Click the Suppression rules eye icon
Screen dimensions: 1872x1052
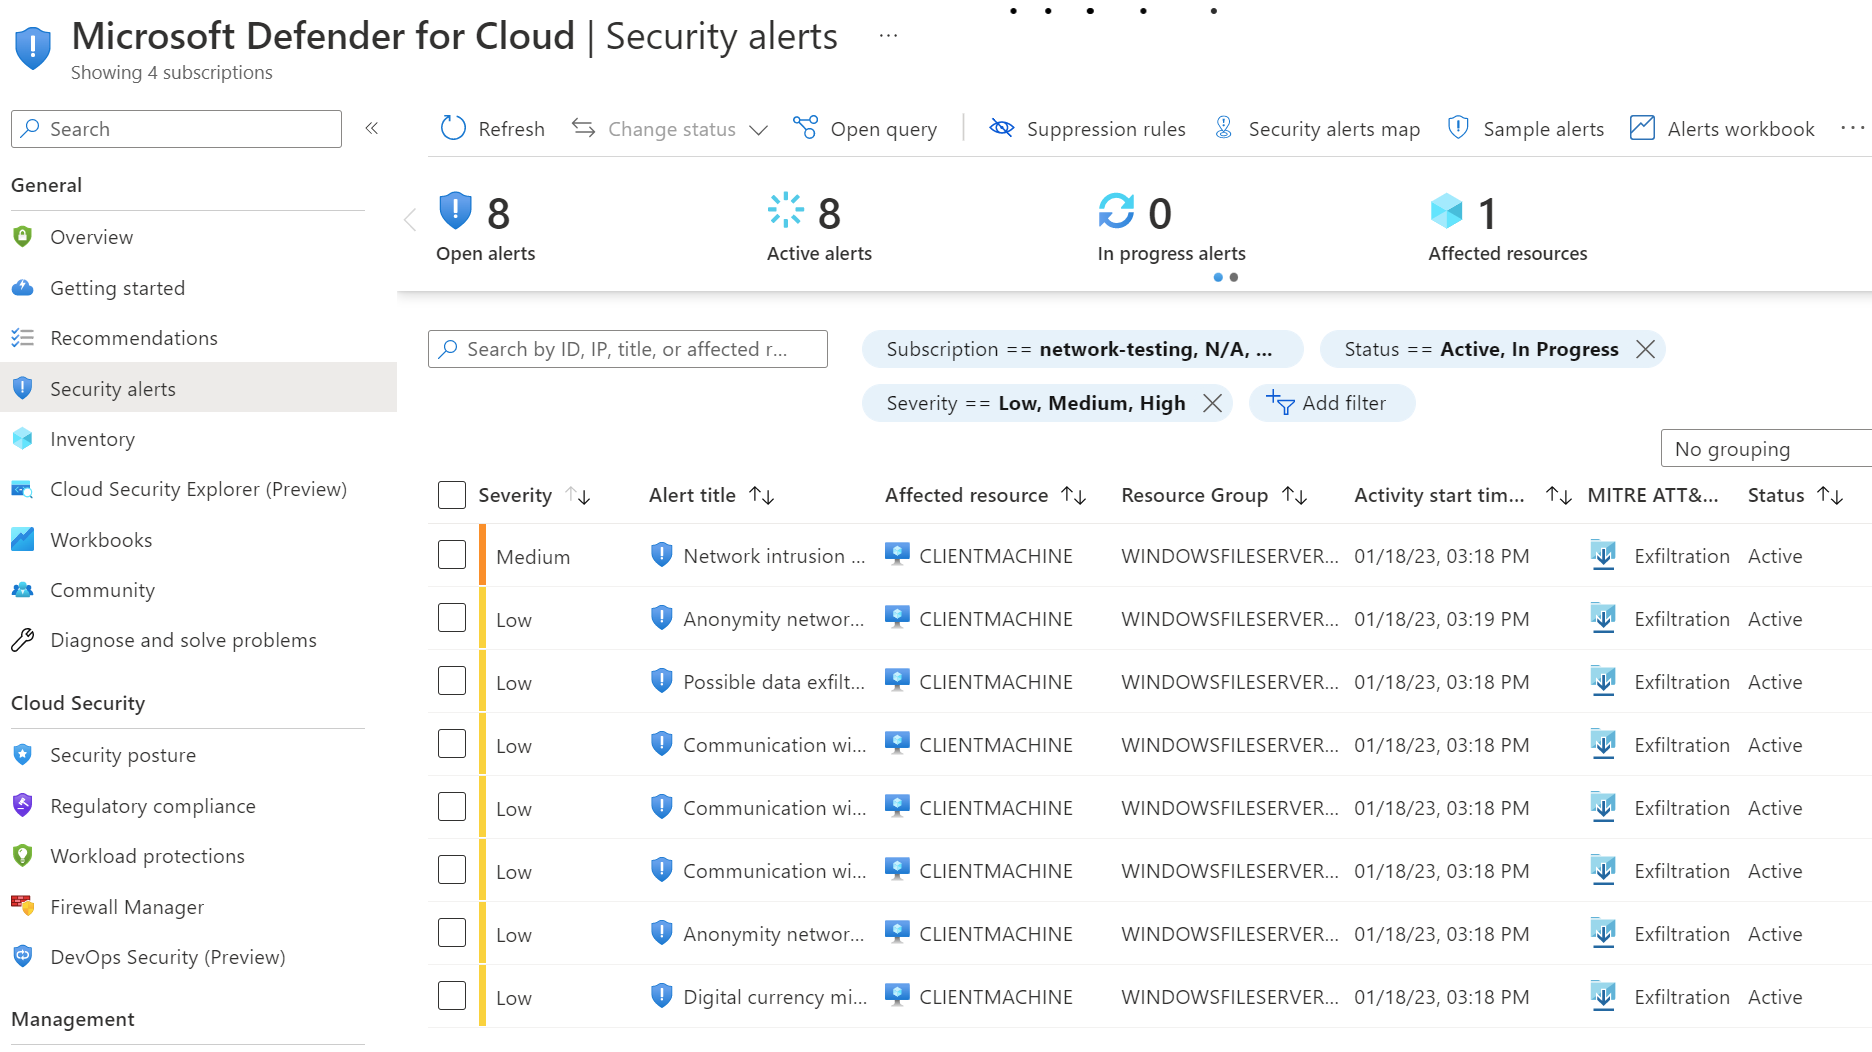(1001, 128)
